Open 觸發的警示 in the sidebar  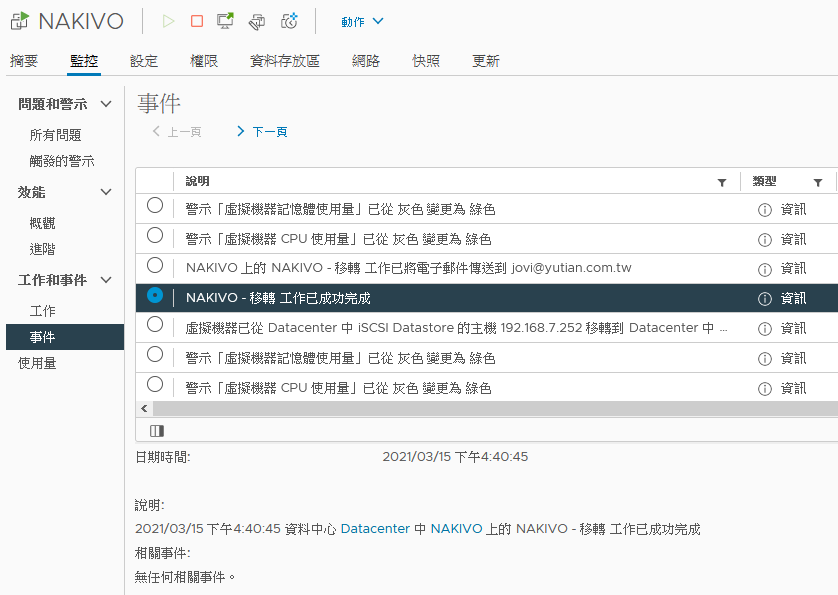(61, 161)
